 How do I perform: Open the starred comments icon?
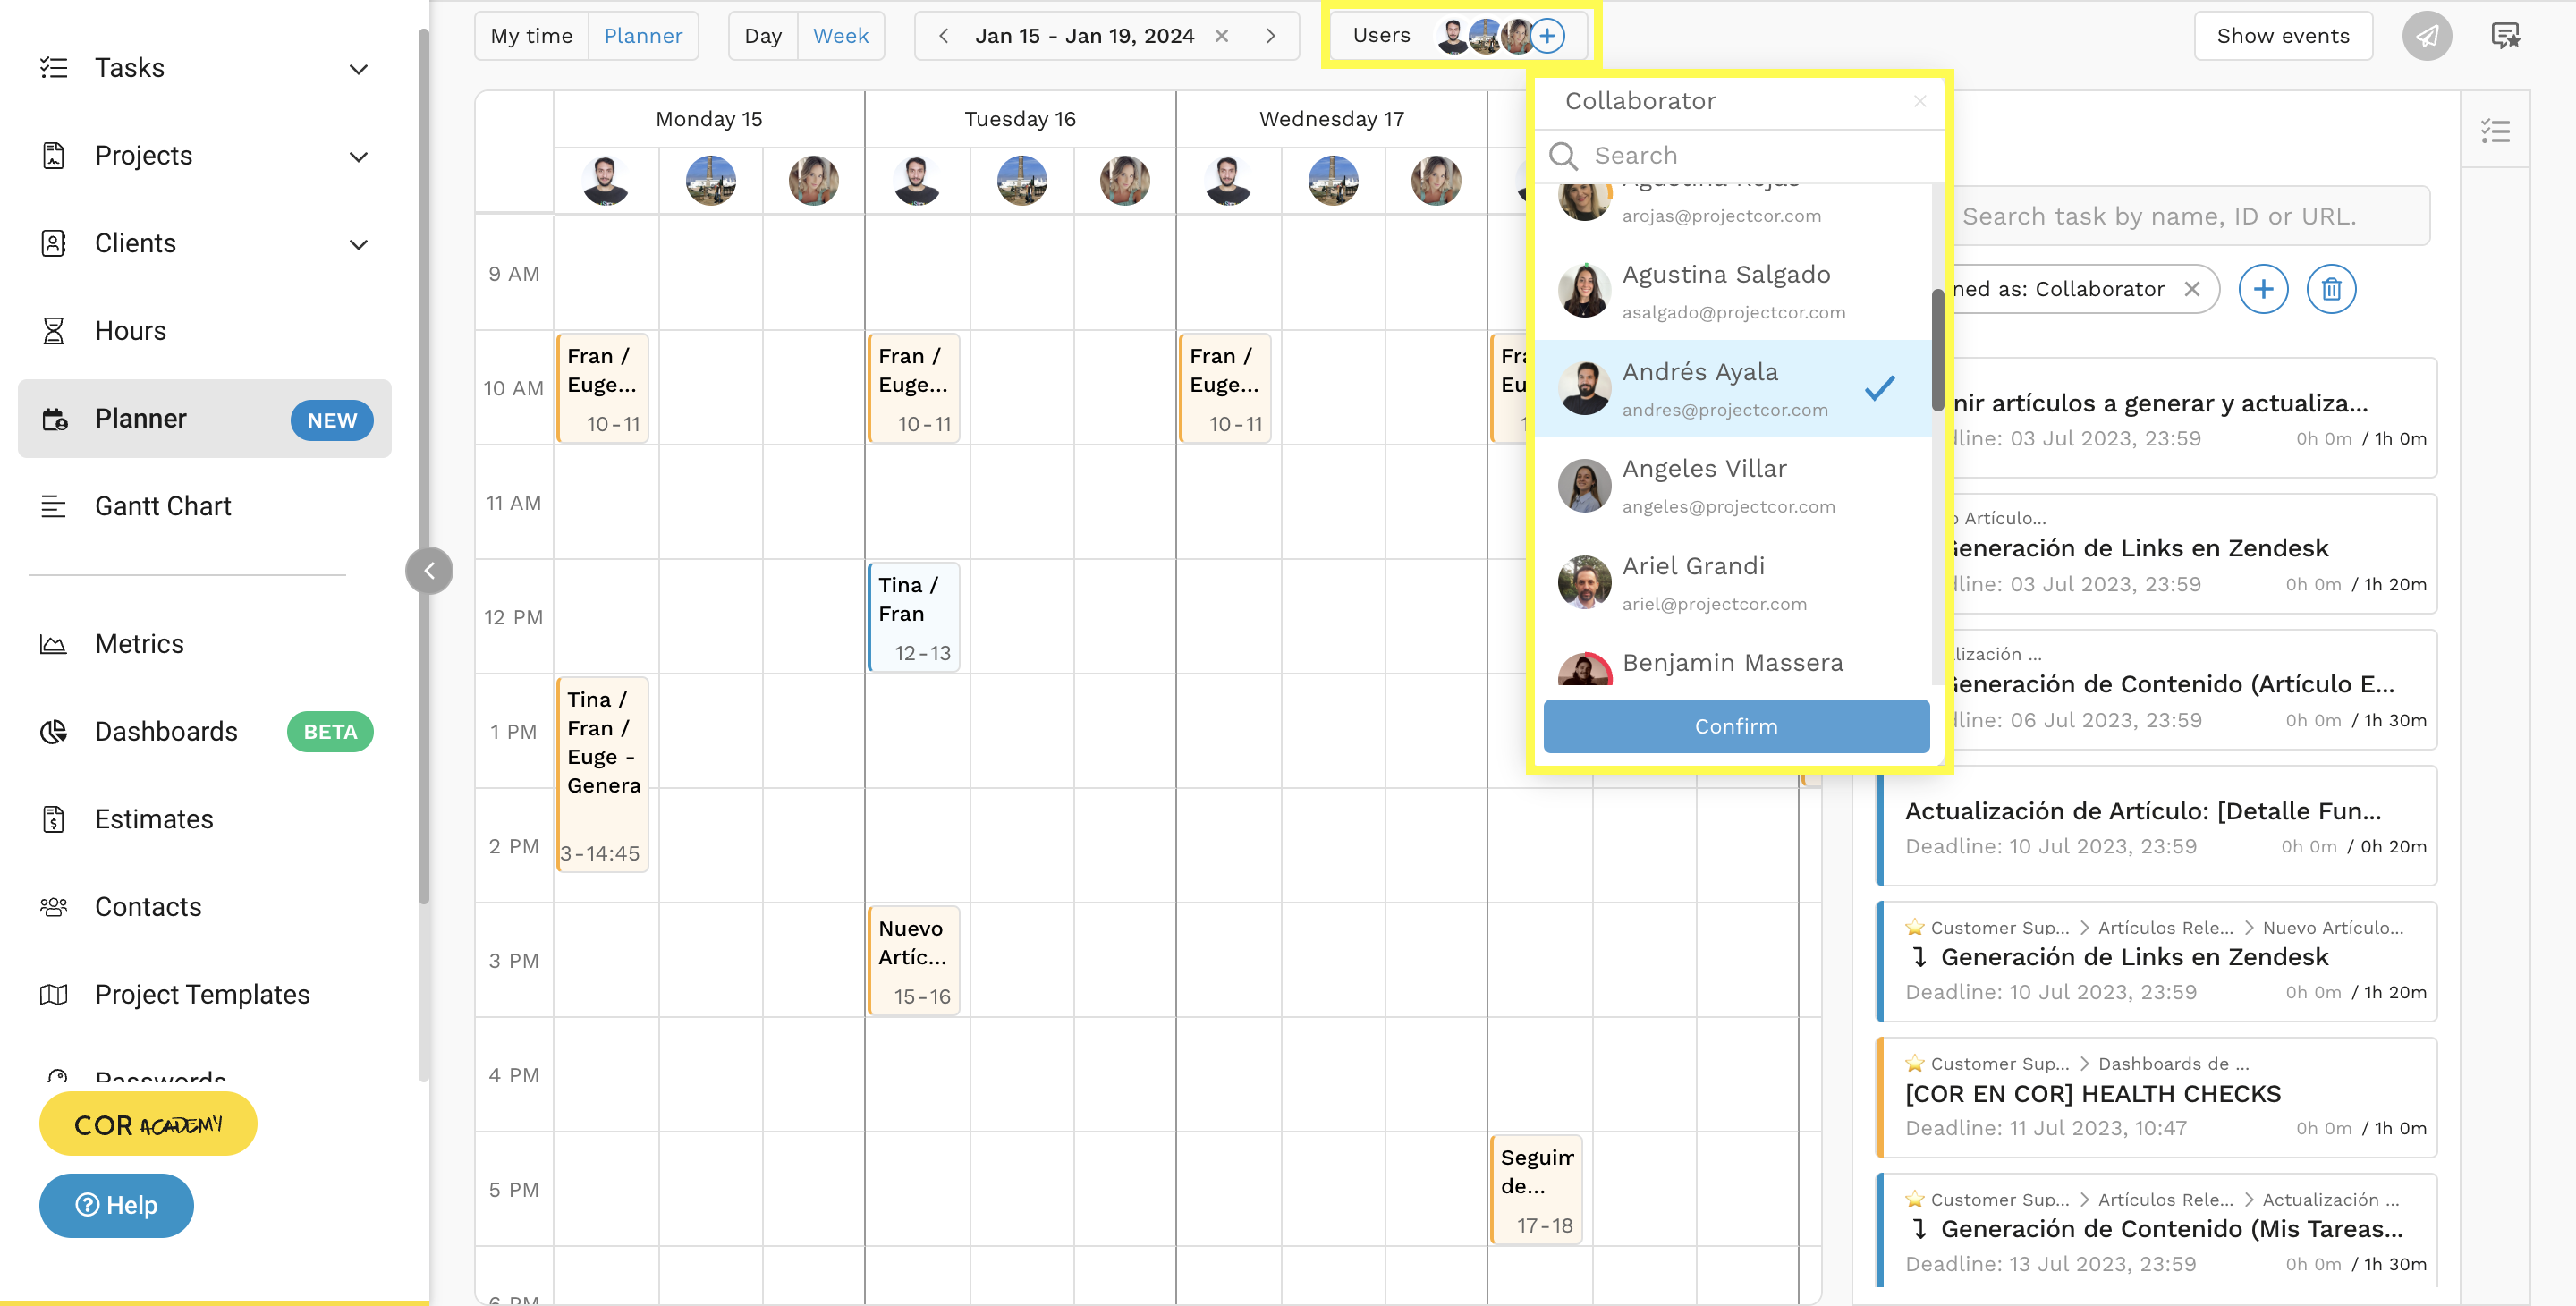pos(2506,35)
